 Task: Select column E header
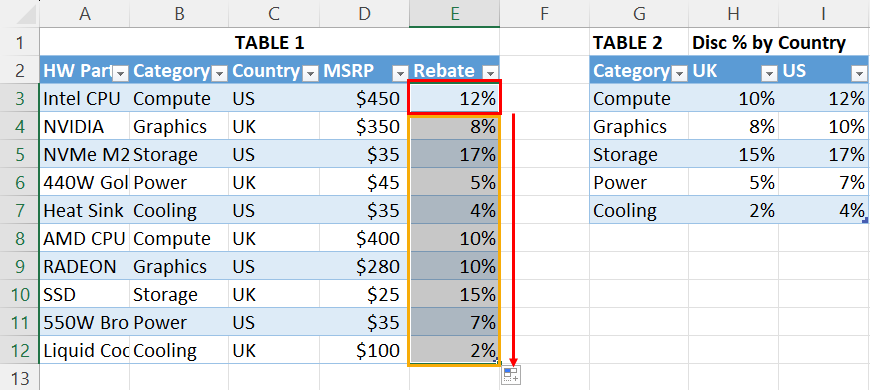tap(454, 14)
